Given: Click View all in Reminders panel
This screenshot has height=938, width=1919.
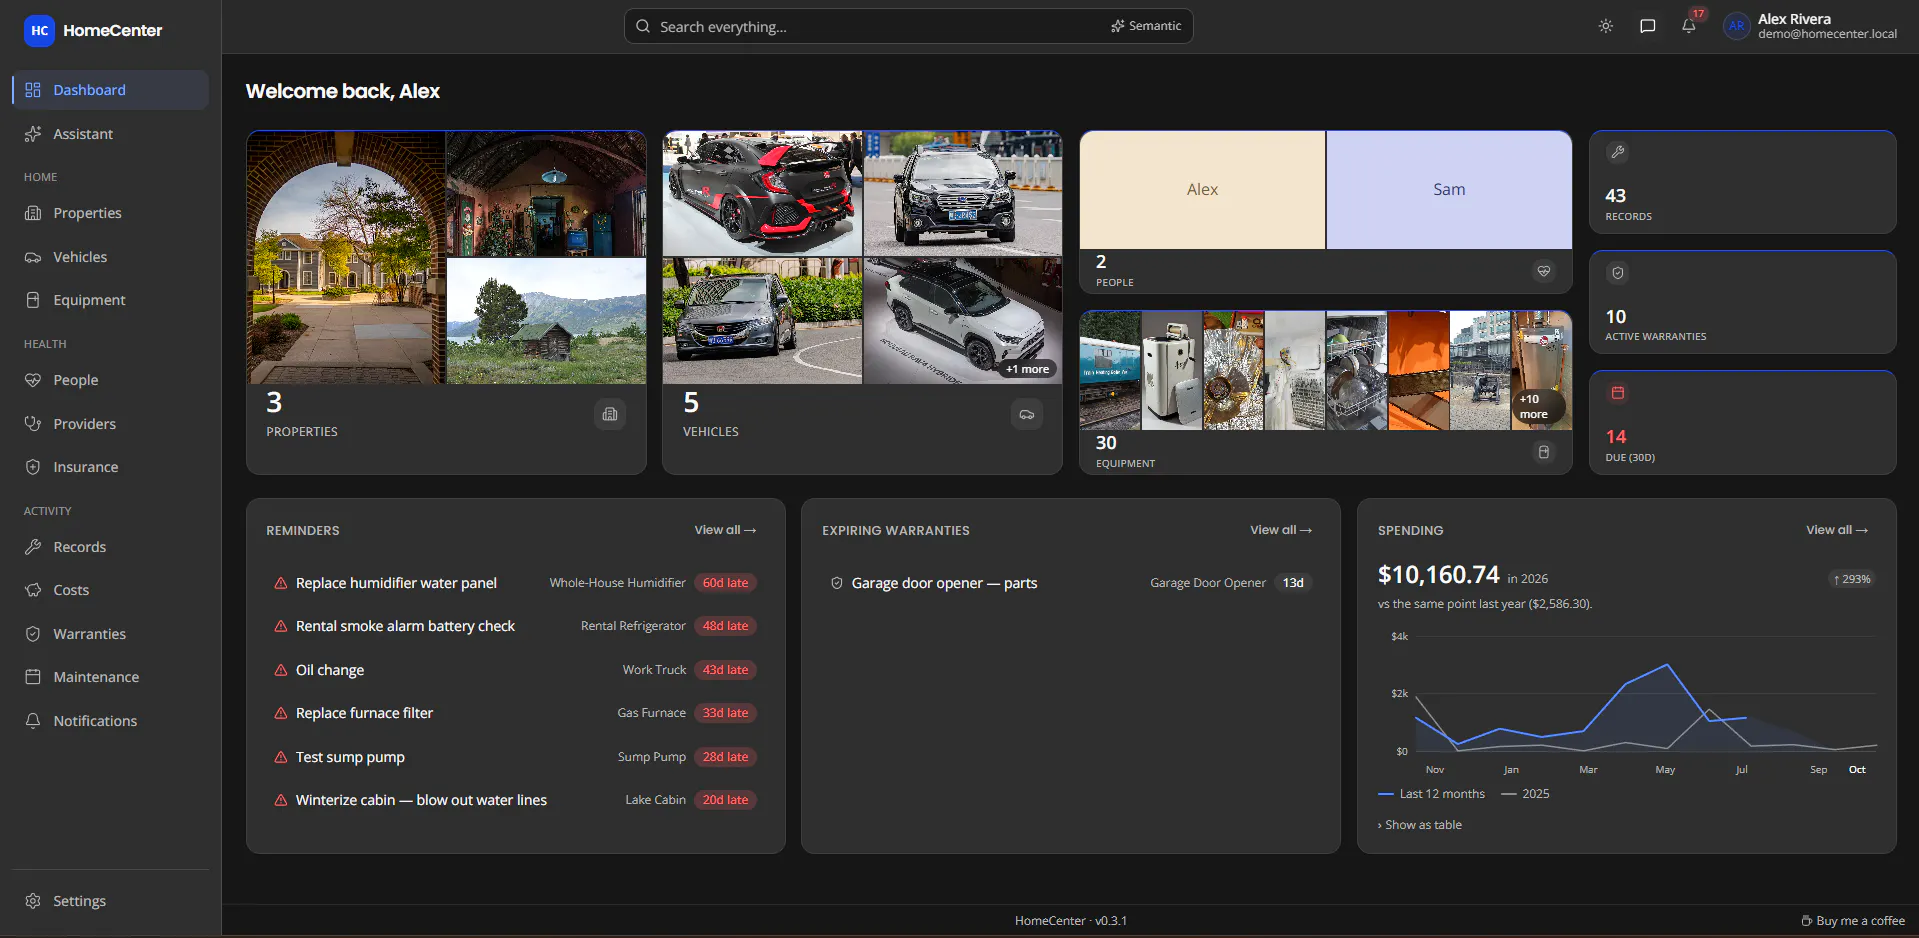Looking at the screenshot, I should (x=725, y=530).
